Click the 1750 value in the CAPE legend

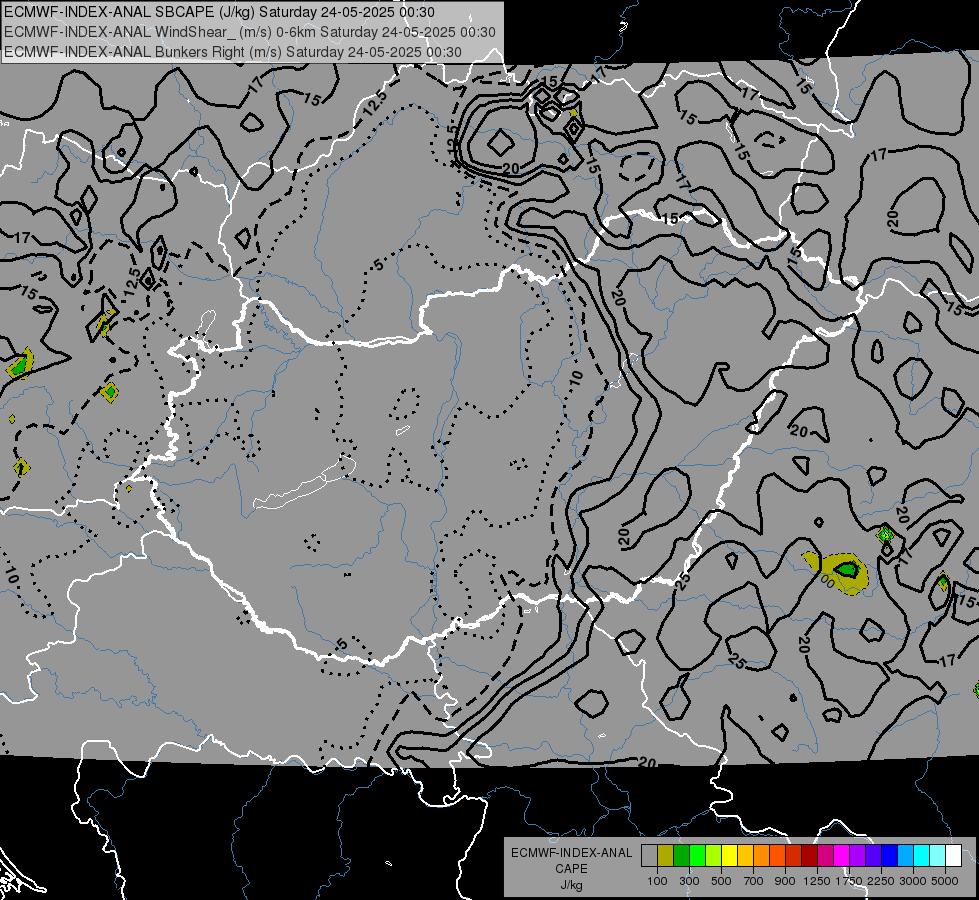click(x=849, y=881)
